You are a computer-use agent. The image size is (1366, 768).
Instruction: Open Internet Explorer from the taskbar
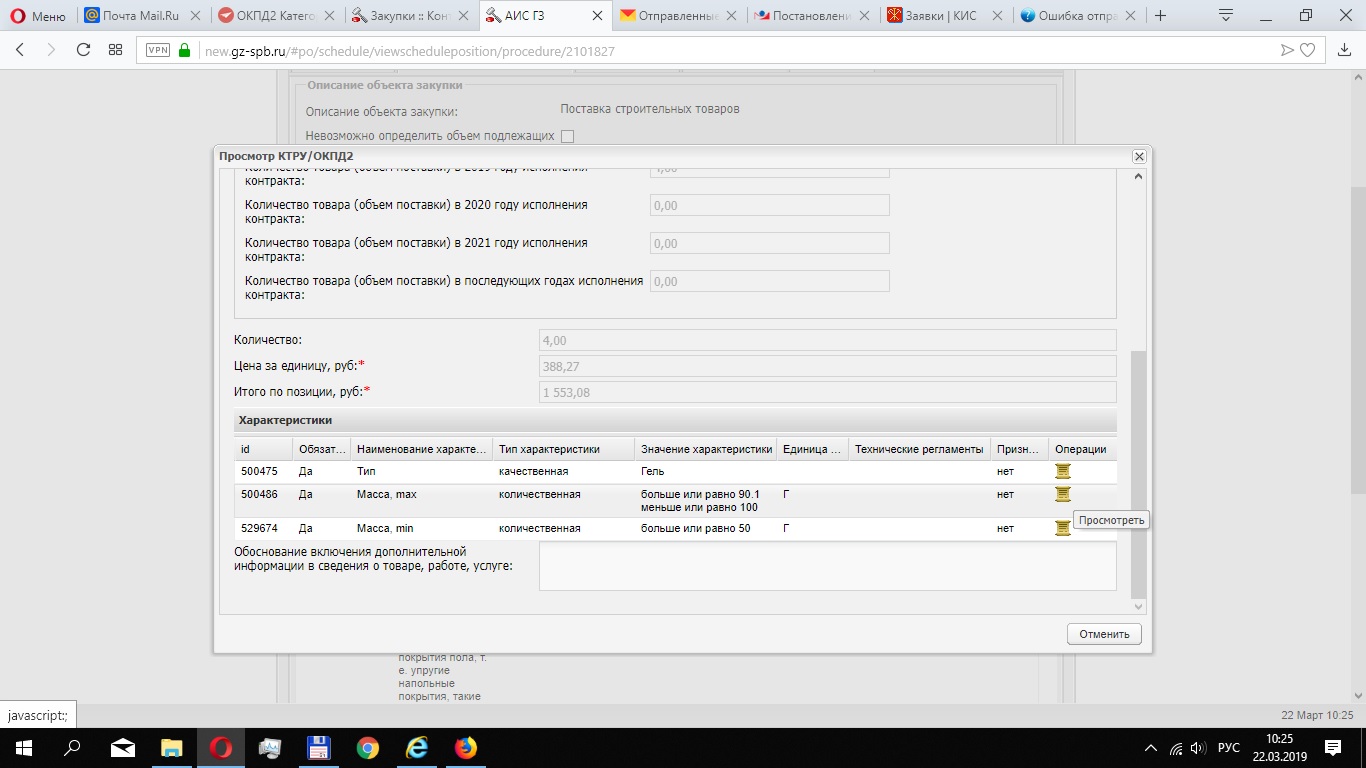click(x=417, y=747)
